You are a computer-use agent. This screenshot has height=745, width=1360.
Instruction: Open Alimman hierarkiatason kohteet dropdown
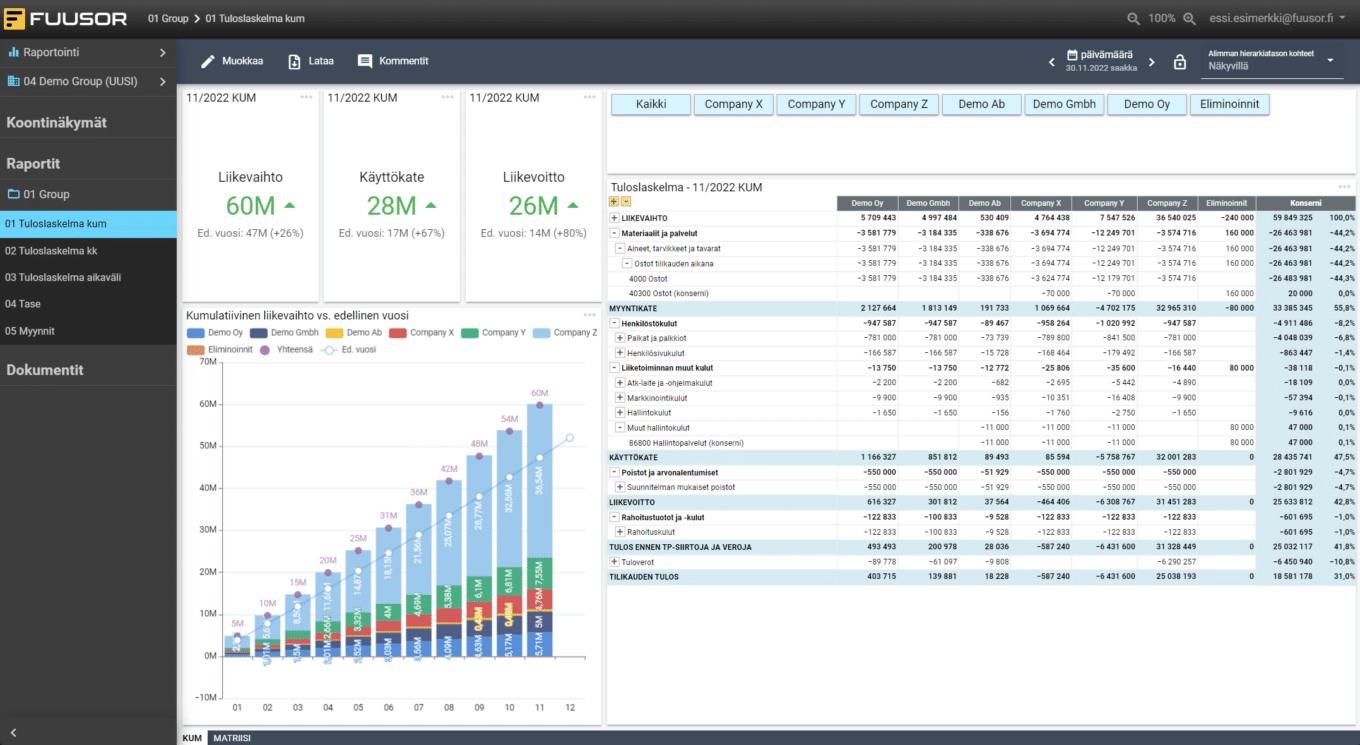click(x=1330, y=61)
